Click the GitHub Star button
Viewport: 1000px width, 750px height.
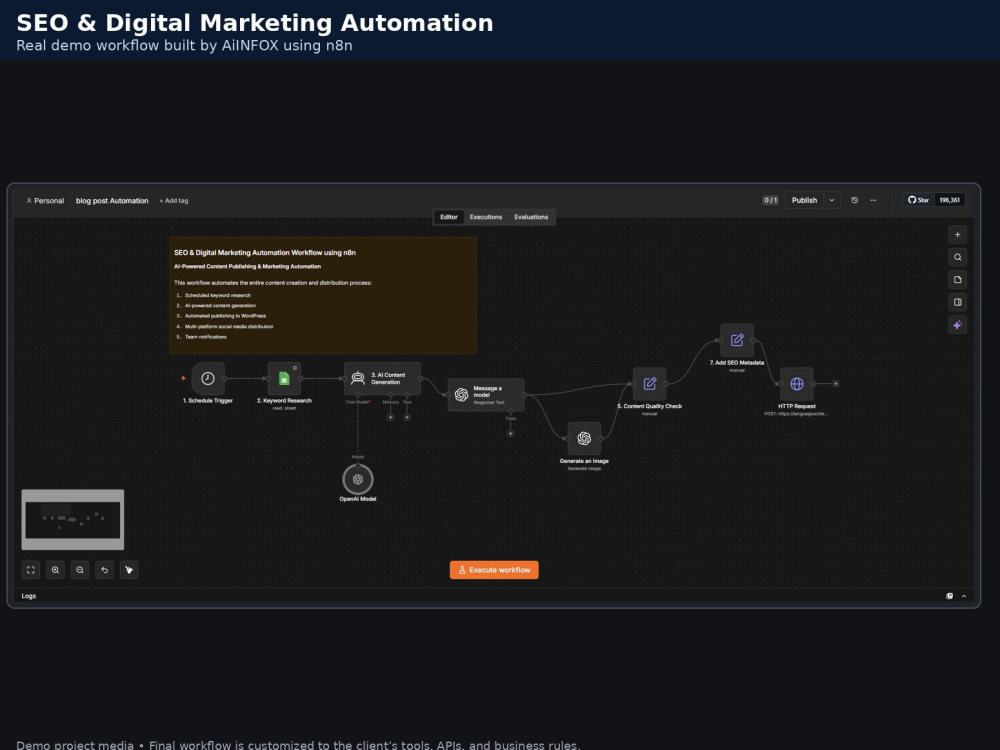coord(918,200)
